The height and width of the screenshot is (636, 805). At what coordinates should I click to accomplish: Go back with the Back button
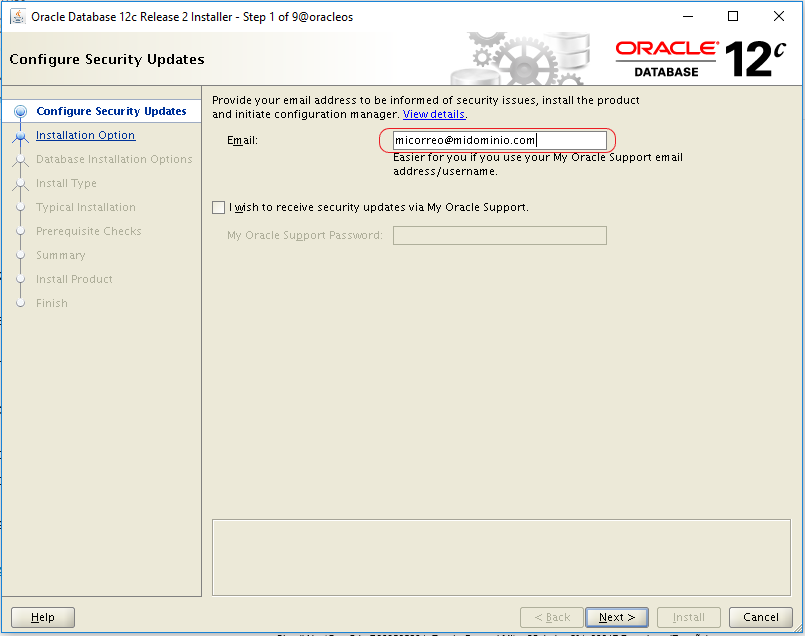[x=552, y=617]
